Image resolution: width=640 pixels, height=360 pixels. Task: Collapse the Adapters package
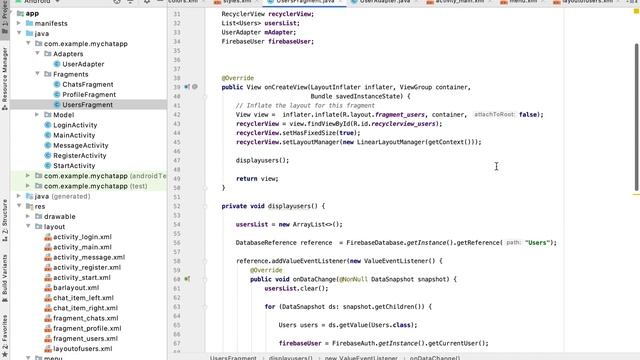pos(38,54)
